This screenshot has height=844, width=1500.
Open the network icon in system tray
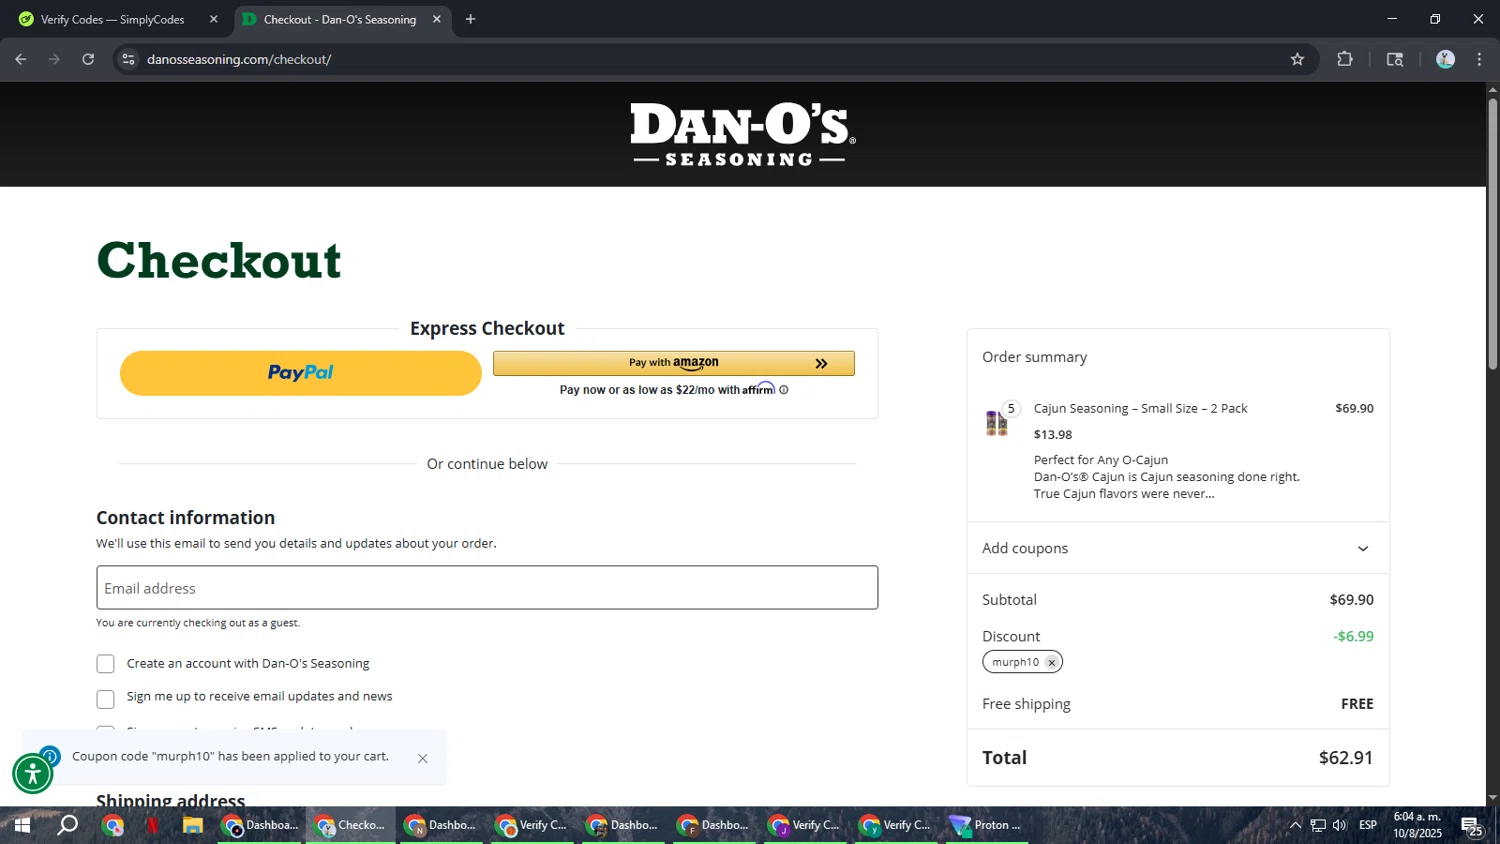[x=1318, y=825]
